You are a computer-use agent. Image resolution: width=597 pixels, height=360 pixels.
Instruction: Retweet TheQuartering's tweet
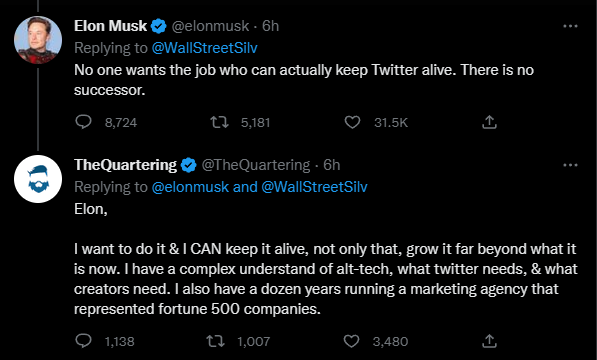(x=215, y=341)
